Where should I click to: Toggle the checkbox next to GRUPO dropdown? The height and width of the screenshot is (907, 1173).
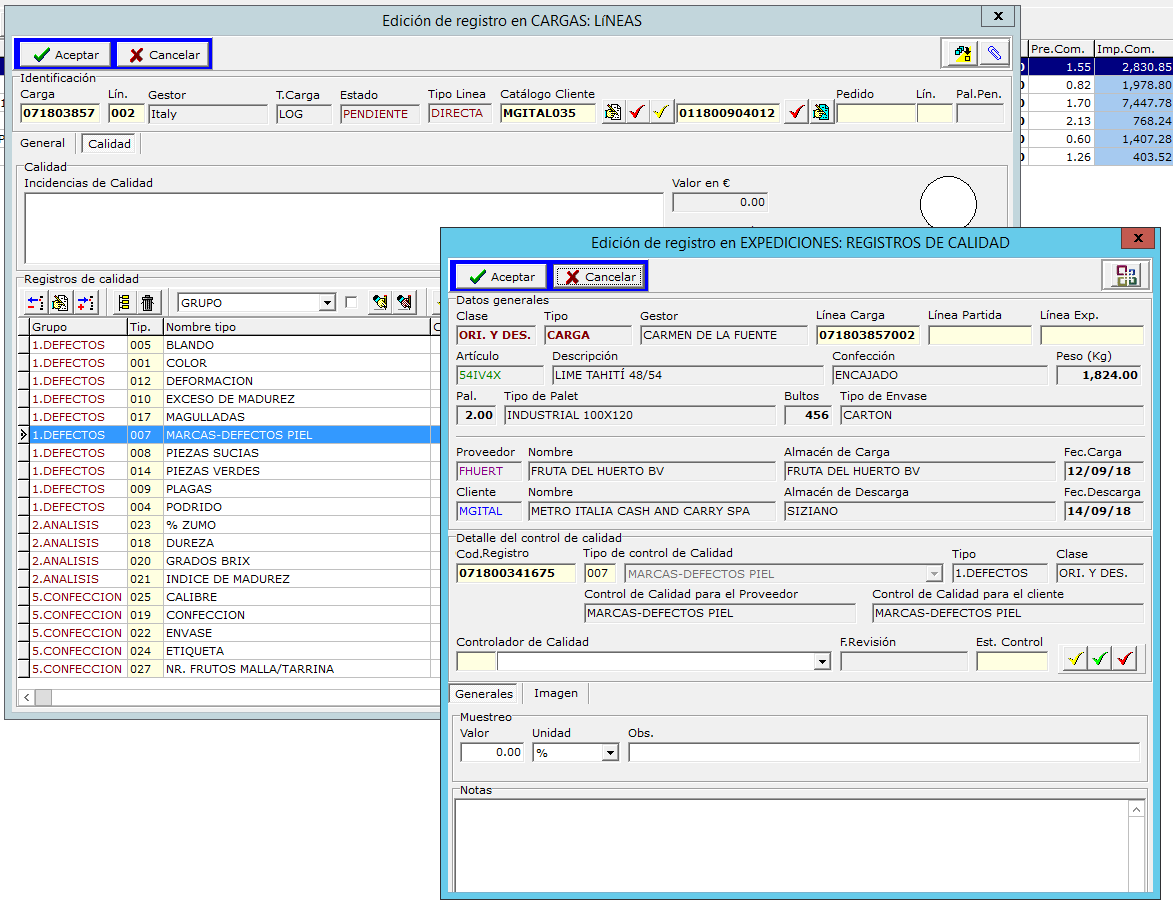point(351,303)
